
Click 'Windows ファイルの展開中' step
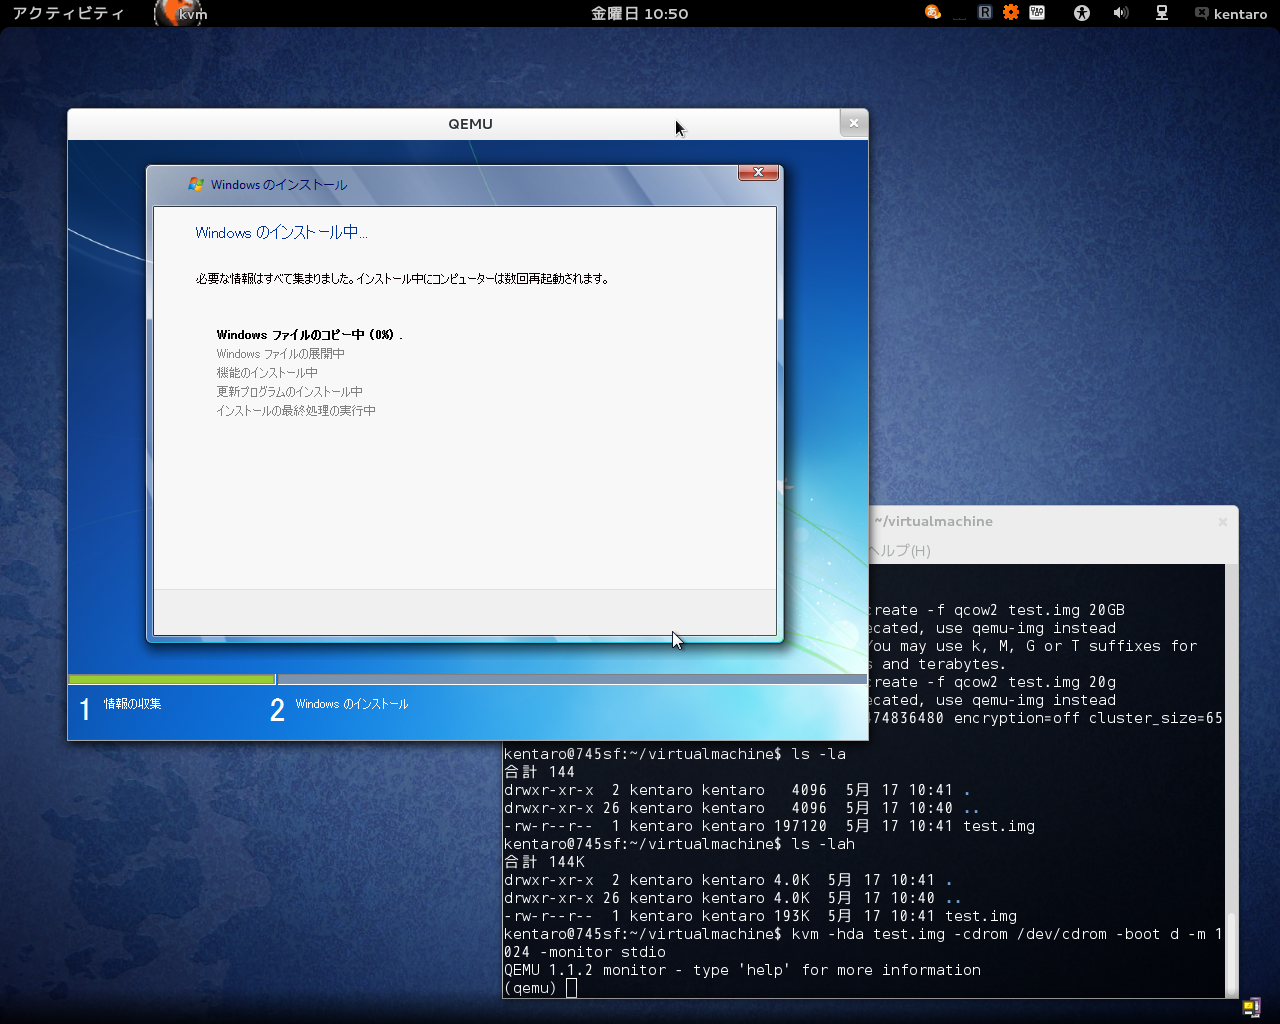(x=280, y=354)
